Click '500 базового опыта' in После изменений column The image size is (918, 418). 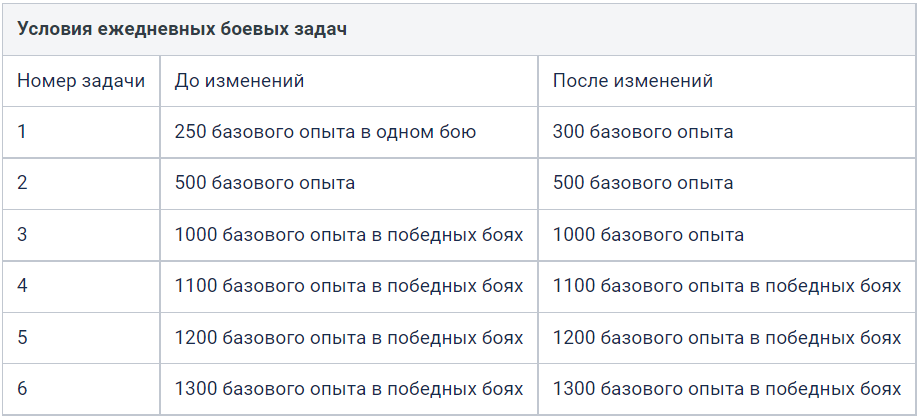pos(727,183)
